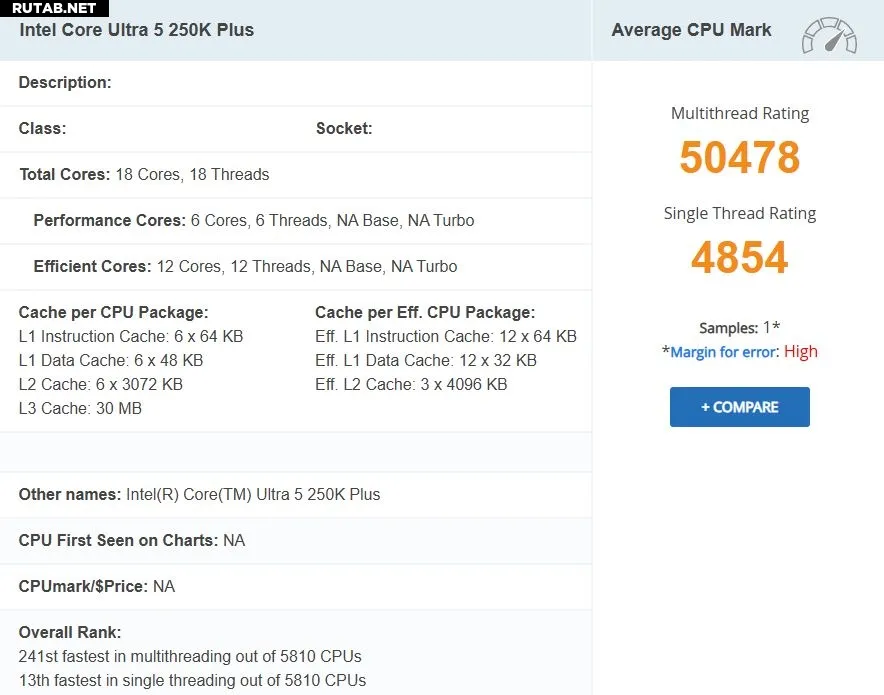Click the Efficient Cores row
884x695 pixels.
coord(245,266)
